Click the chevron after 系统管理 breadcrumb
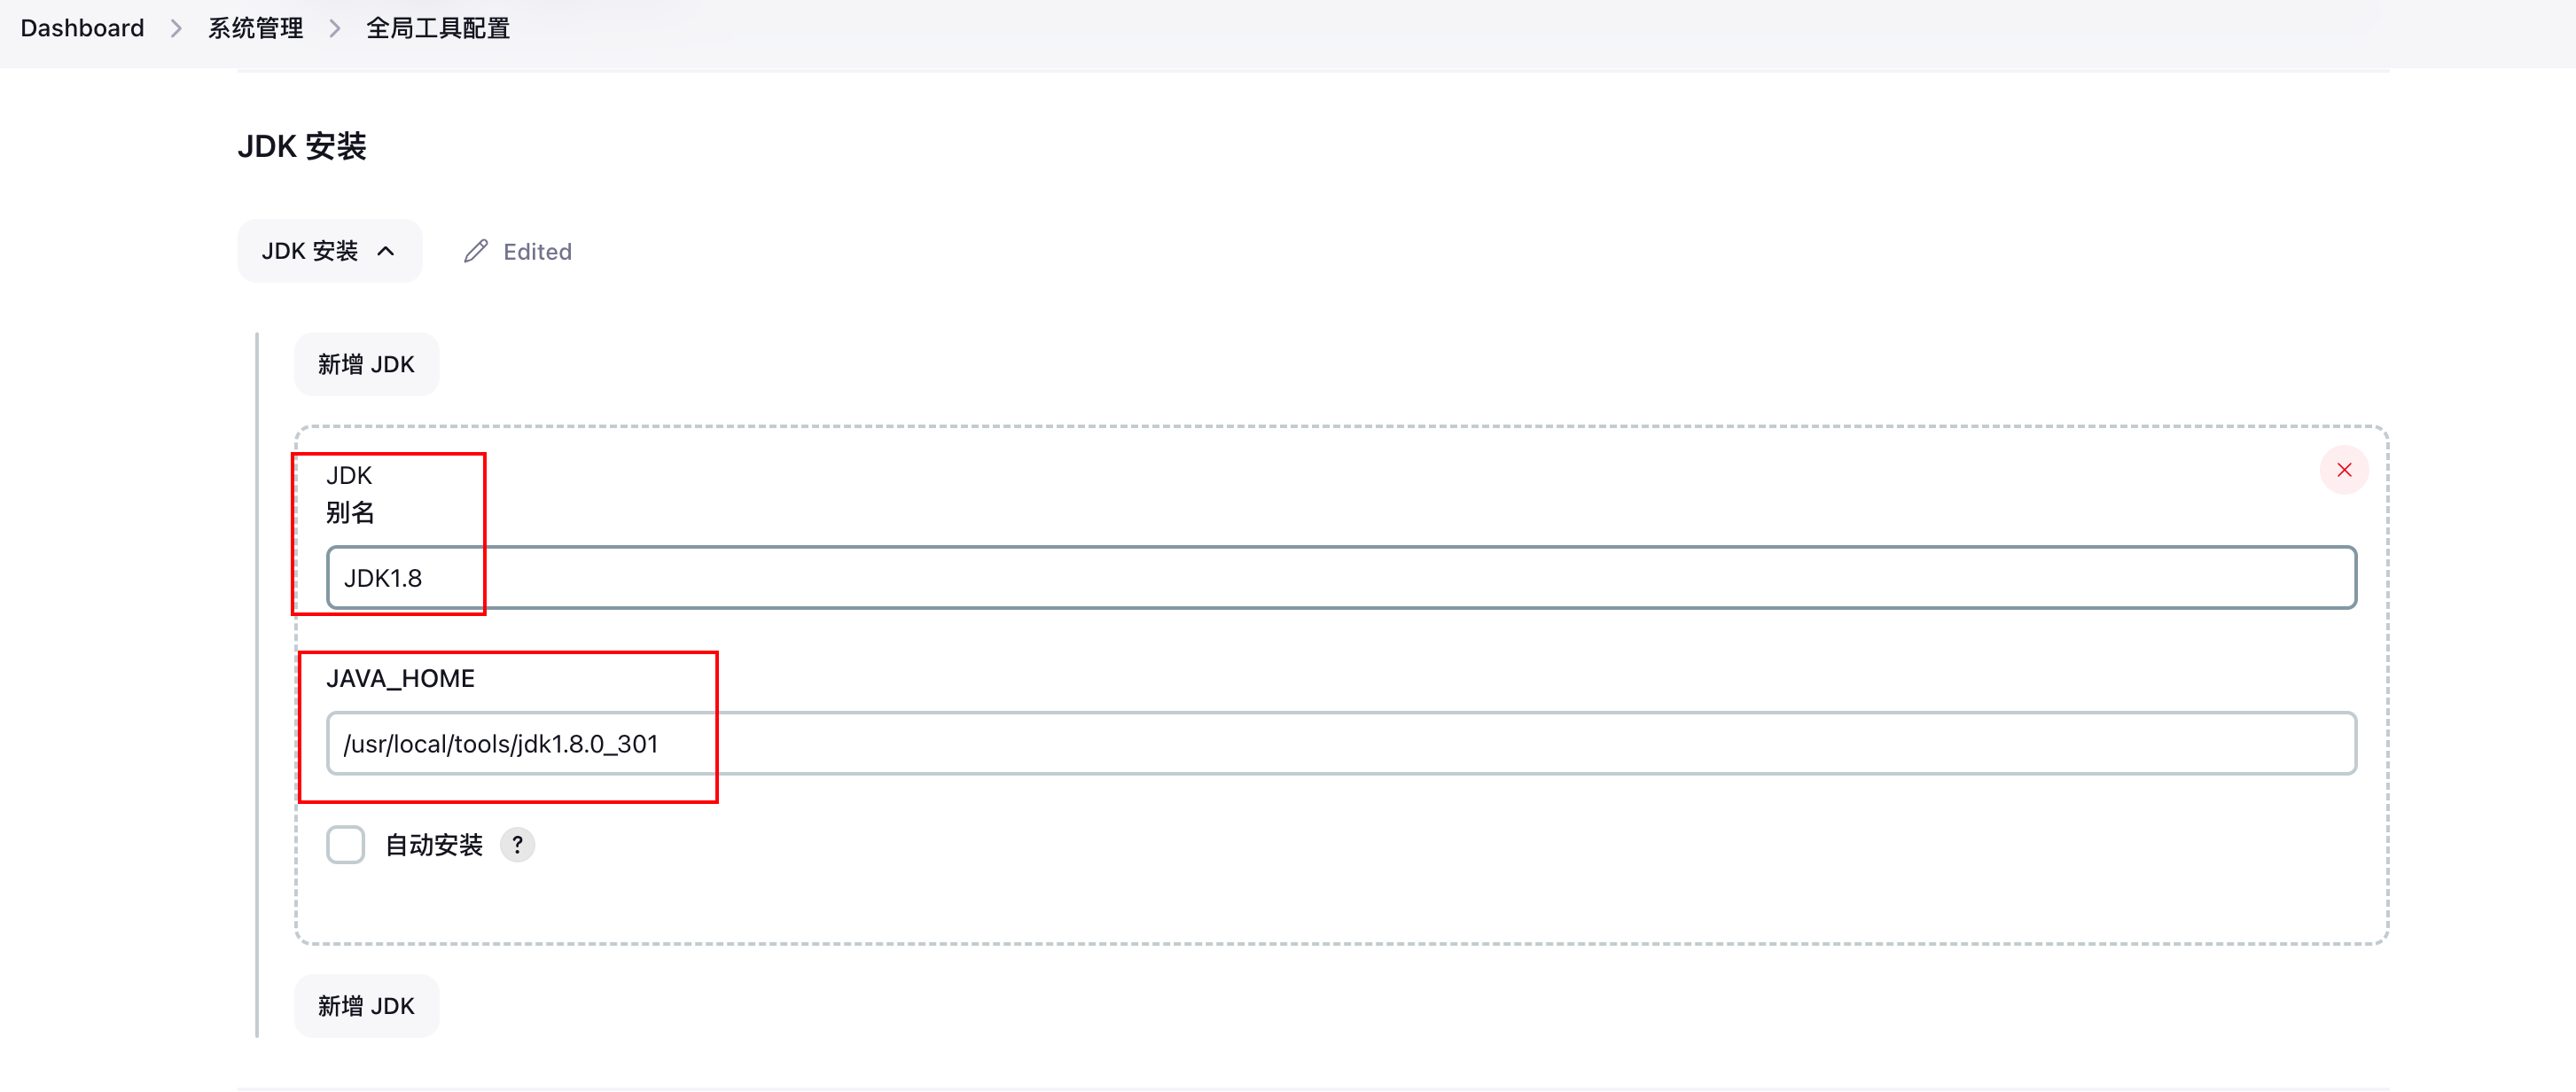Viewport: 2576px width, 1092px height. coord(335,28)
